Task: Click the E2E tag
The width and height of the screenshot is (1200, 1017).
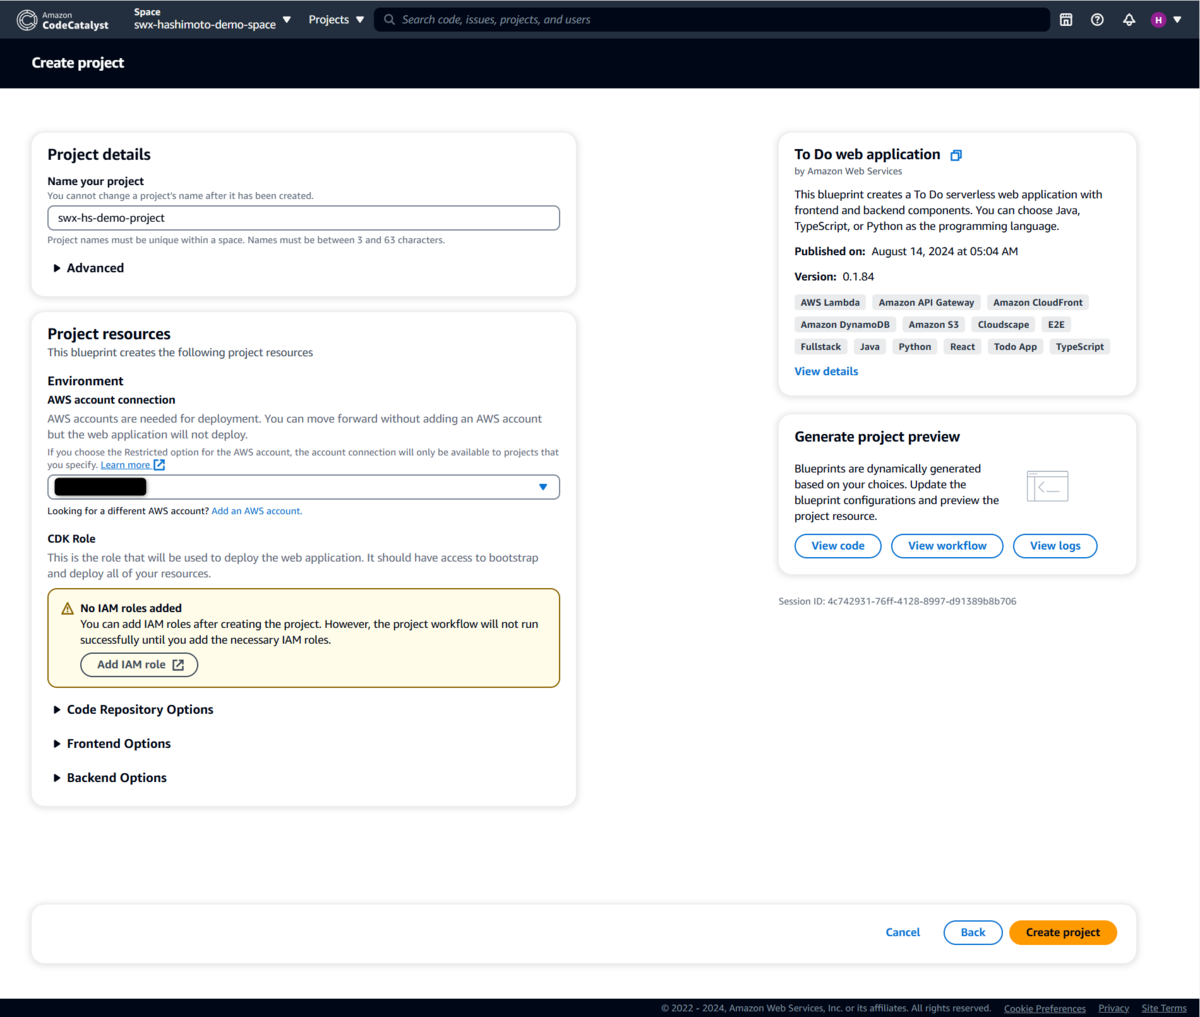Action: 1056,324
